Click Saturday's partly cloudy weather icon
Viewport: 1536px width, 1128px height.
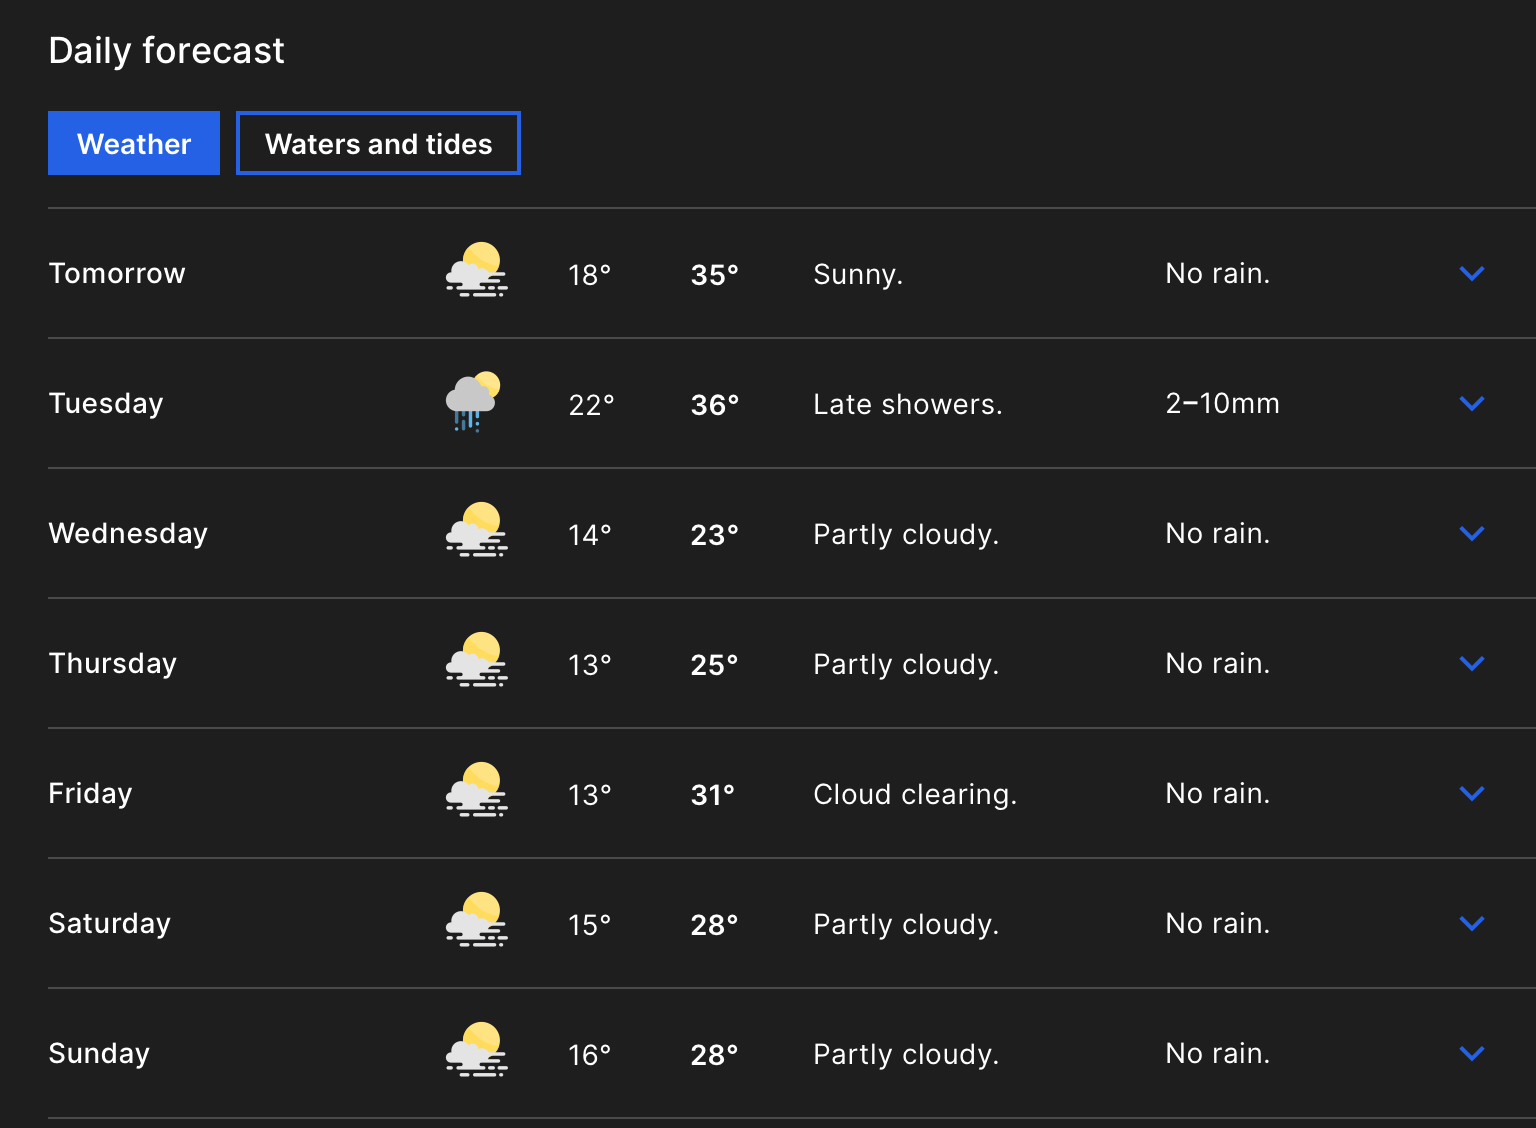pyautogui.click(x=476, y=921)
